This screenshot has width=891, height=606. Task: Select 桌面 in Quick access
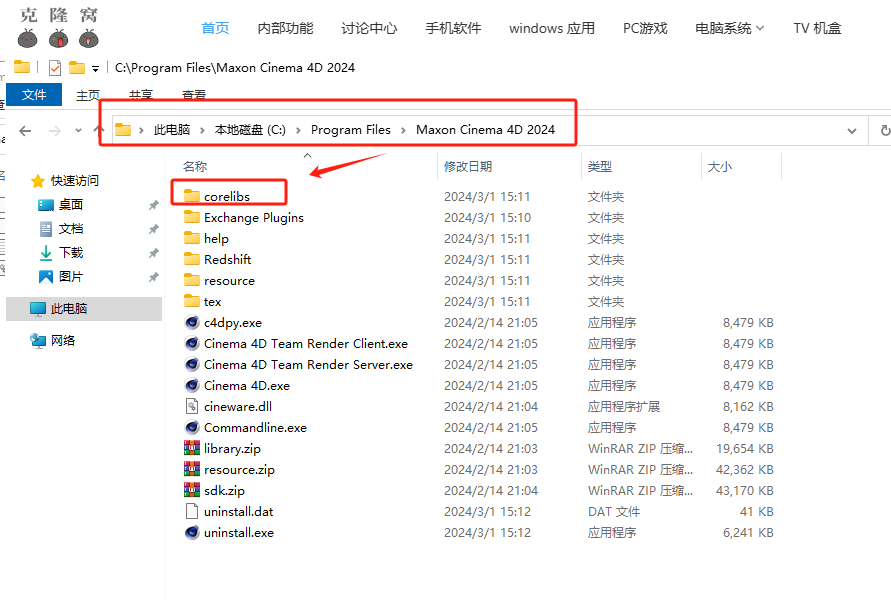click(71, 205)
